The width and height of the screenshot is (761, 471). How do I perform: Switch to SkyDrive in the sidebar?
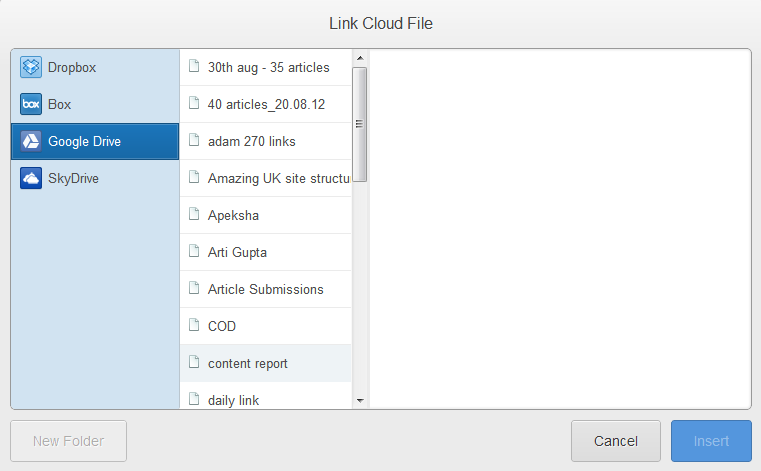[x=73, y=179]
